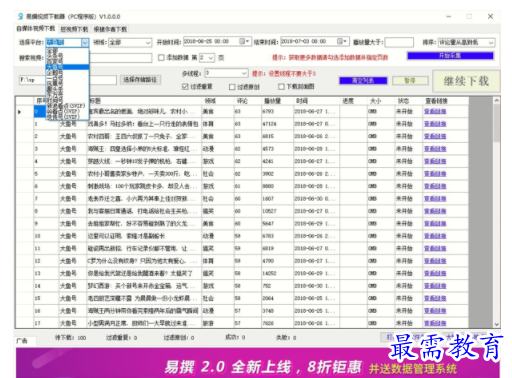Open 查看链接 link for row 0
Image resolution: width=512 pixels, height=378 pixels.
[435, 112]
